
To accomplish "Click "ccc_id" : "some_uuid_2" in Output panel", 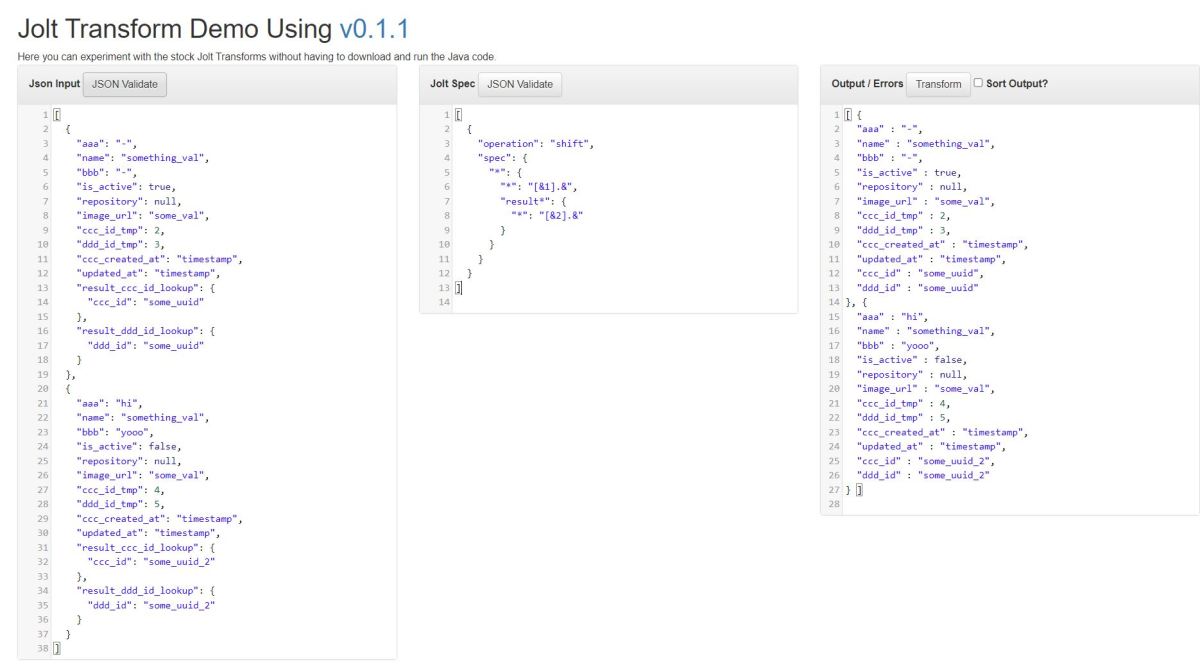I will pyautogui.click(x=926, y=461).
